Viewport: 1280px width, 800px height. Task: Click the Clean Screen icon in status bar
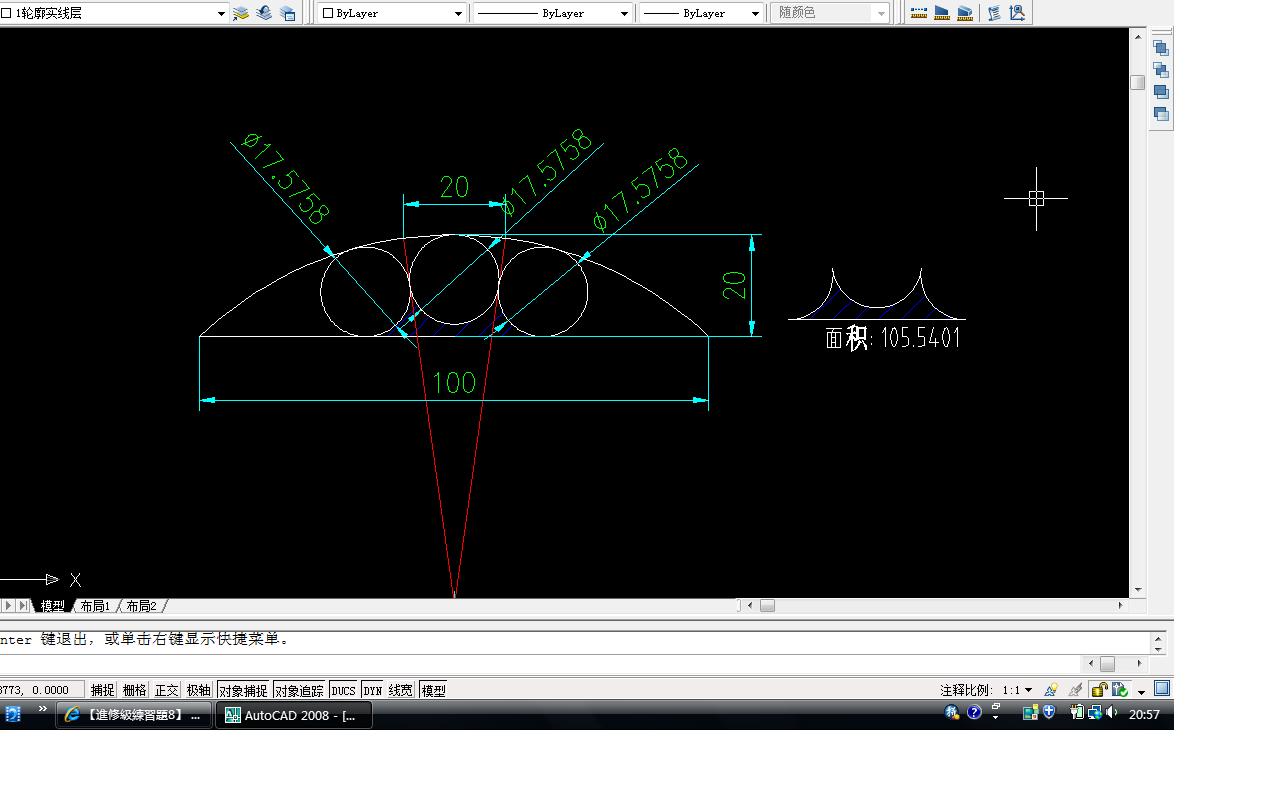click(1162, 688)
